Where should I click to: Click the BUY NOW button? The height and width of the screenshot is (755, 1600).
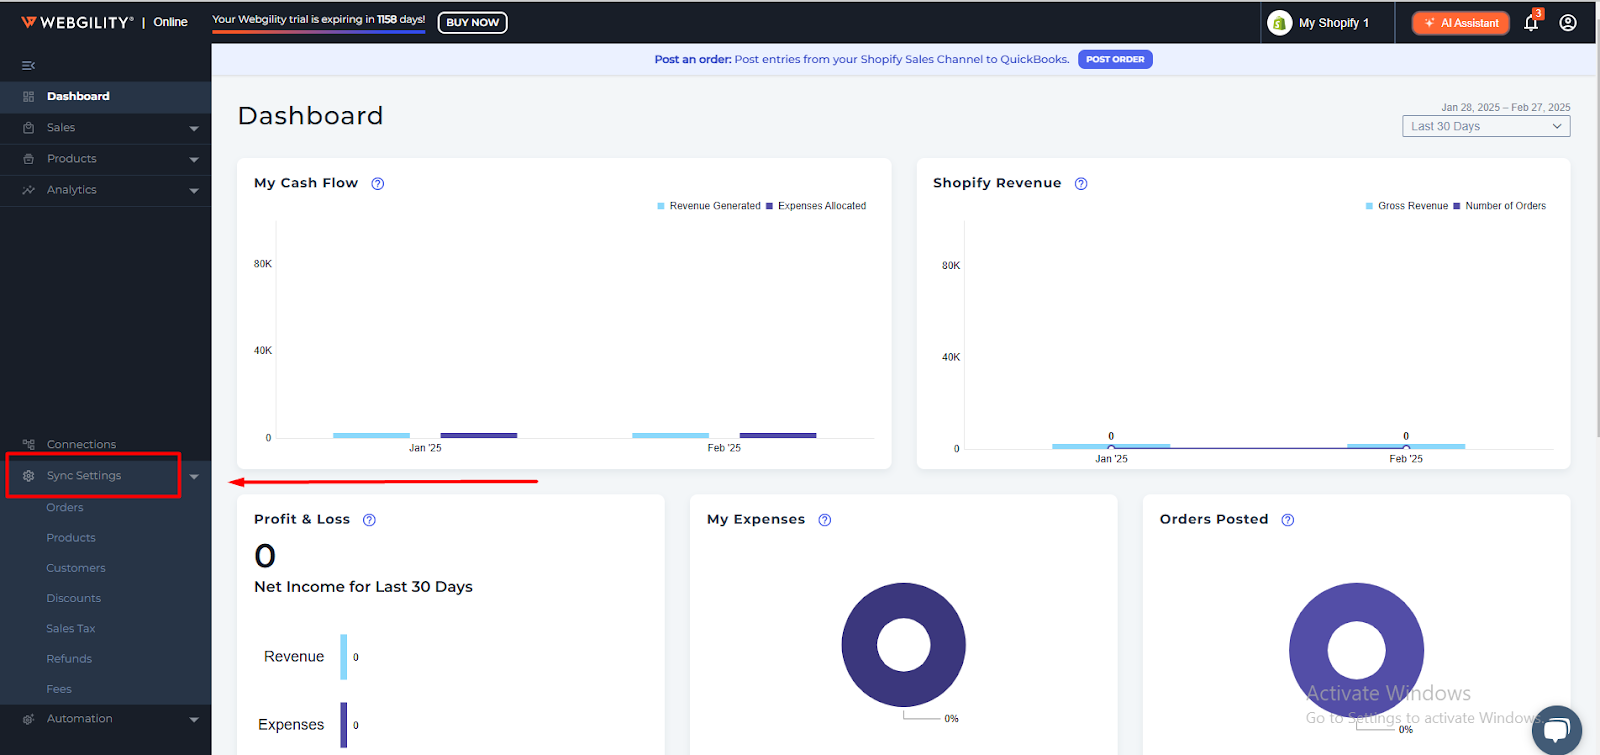click(x=472, y=22)
